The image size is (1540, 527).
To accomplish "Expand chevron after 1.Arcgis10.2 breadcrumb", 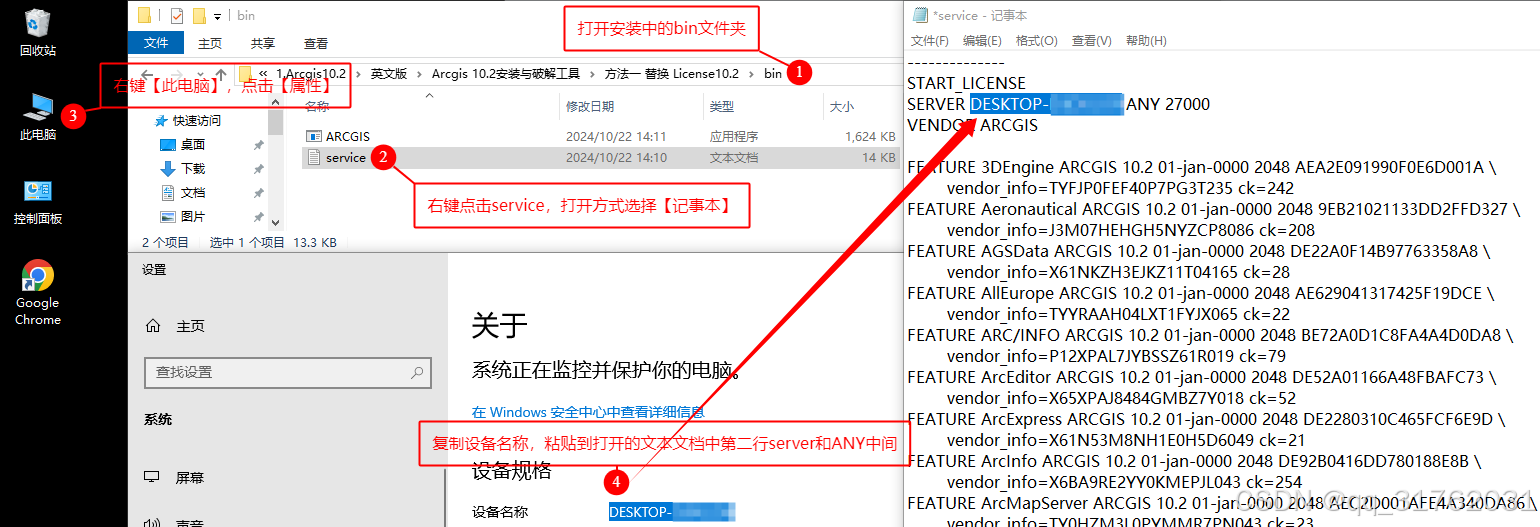I will (358, 74).
